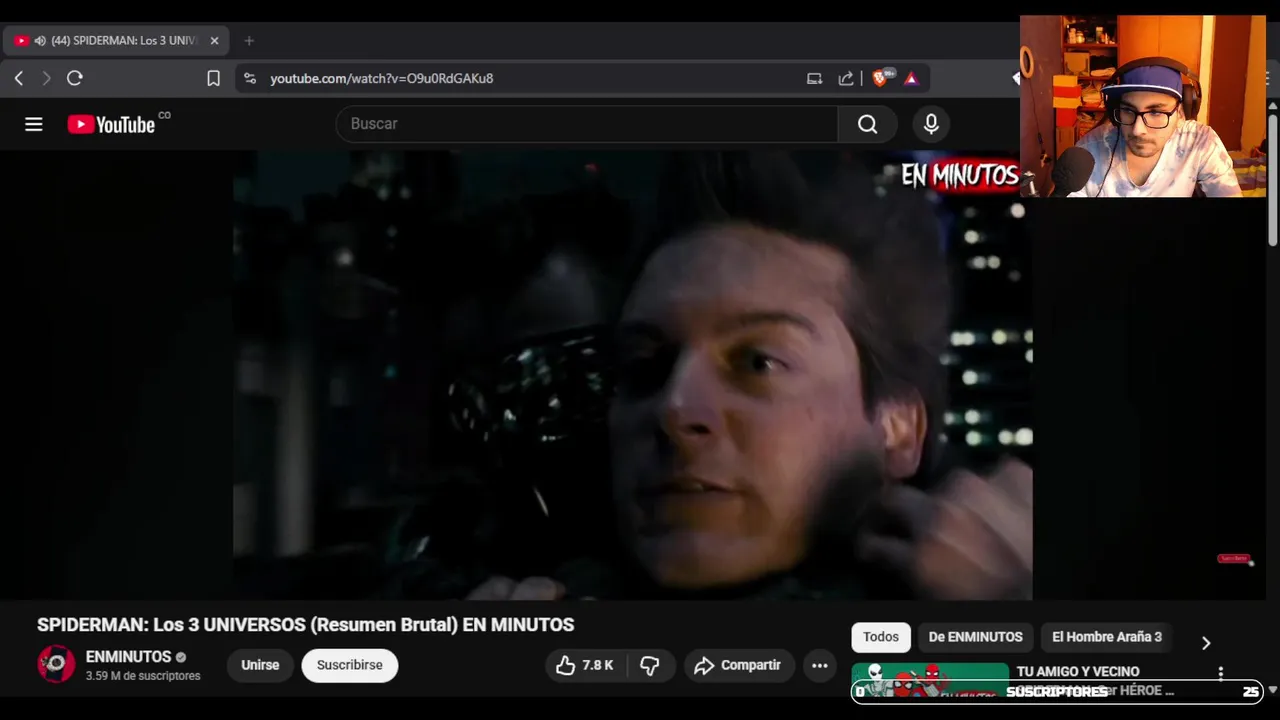The height and width of the screenshot is (720, 1280).
Task: Bookmark this page with the bookmark icon
Action: 213,78
